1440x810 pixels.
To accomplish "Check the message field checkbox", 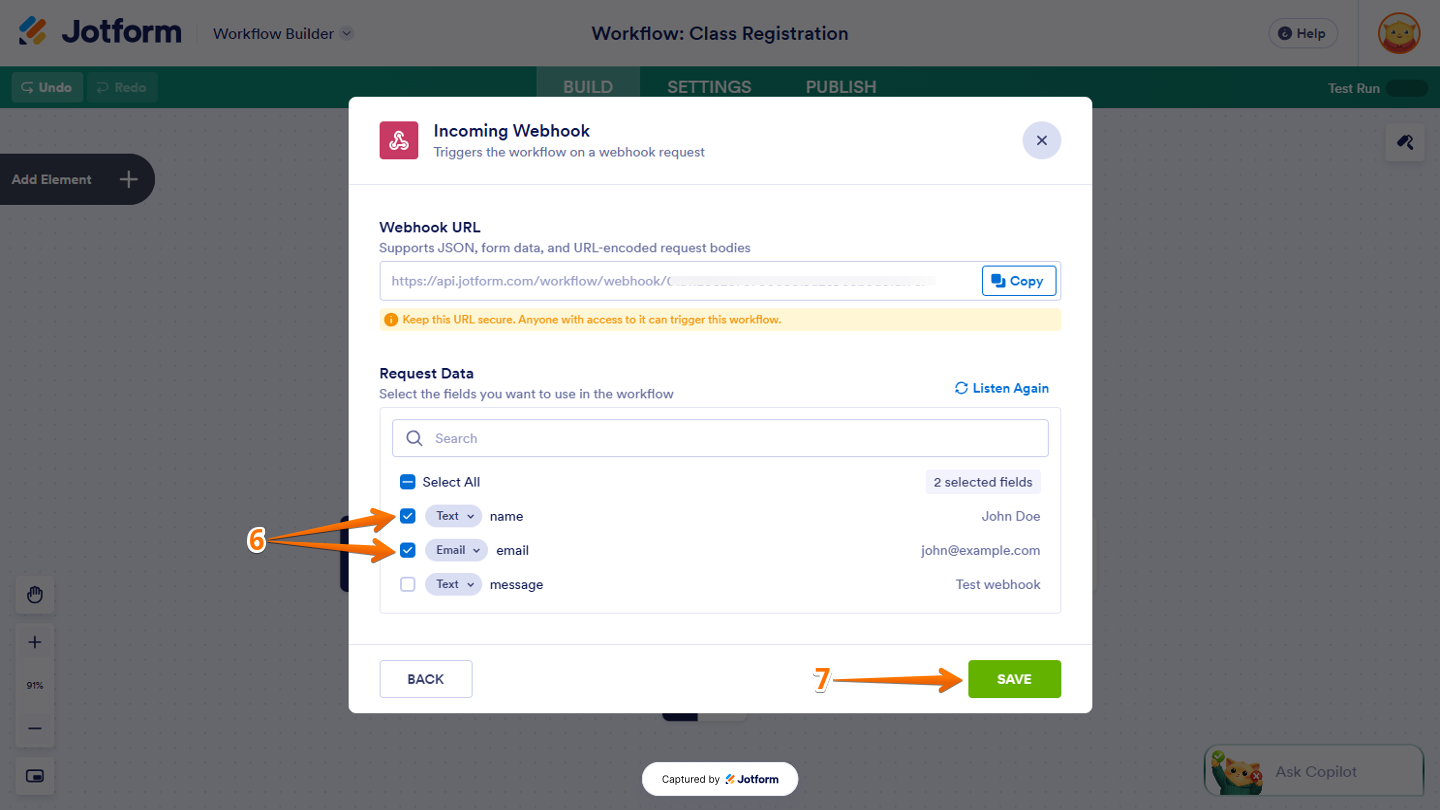I will point(407,584).
